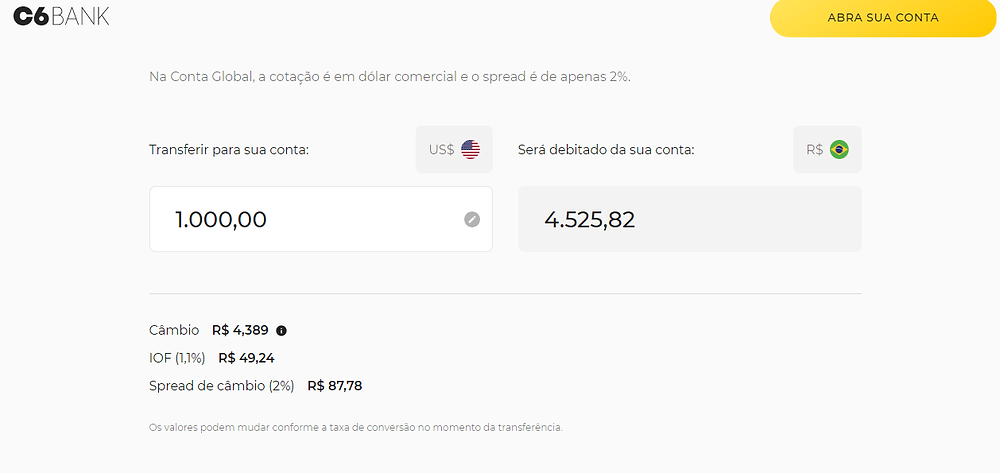Click the pencil edit icon in amount field
This screenshot has height=473, width=1000.
[x=472, y=219]
